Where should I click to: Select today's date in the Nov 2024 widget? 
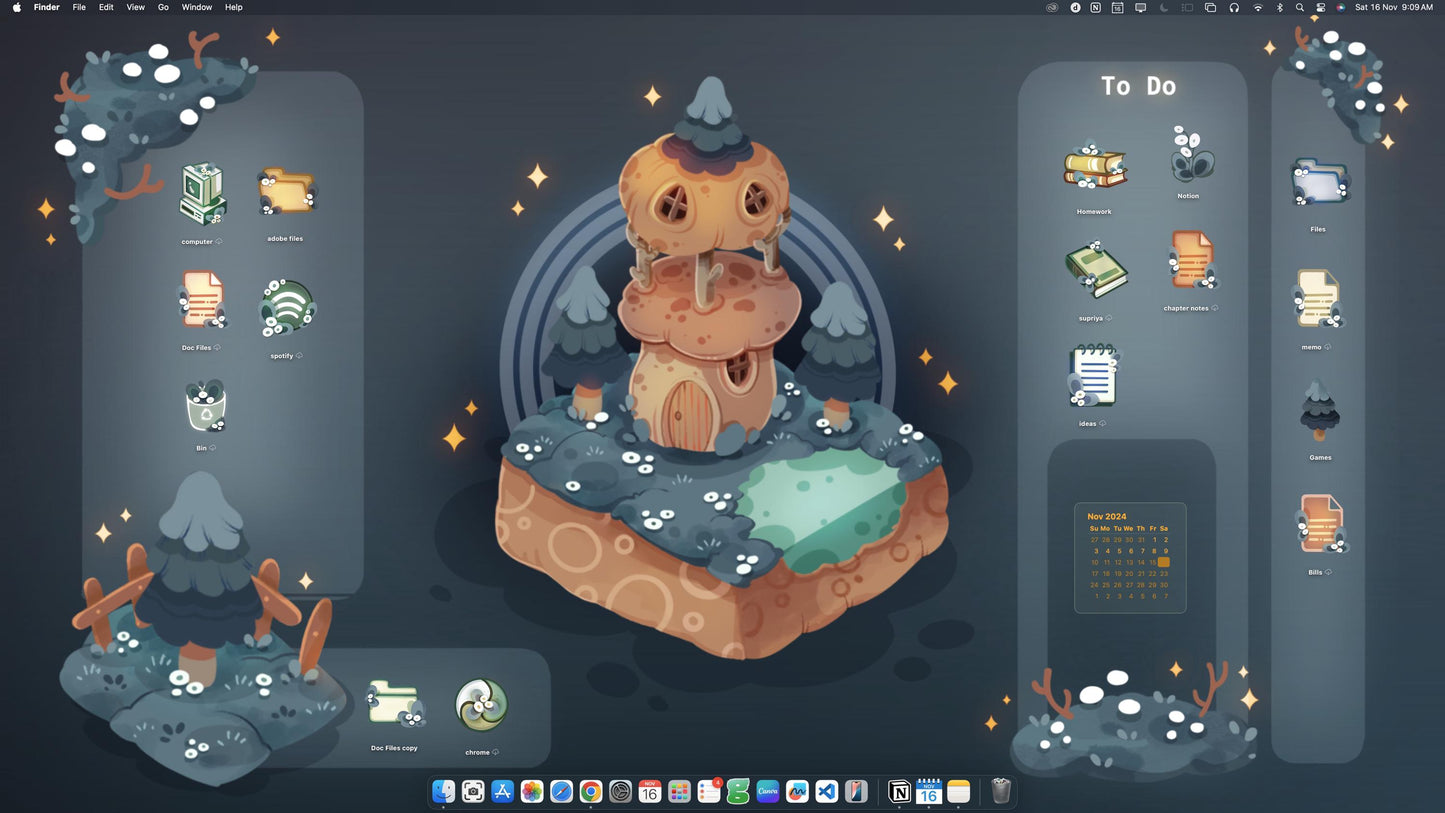point(1163,562)
